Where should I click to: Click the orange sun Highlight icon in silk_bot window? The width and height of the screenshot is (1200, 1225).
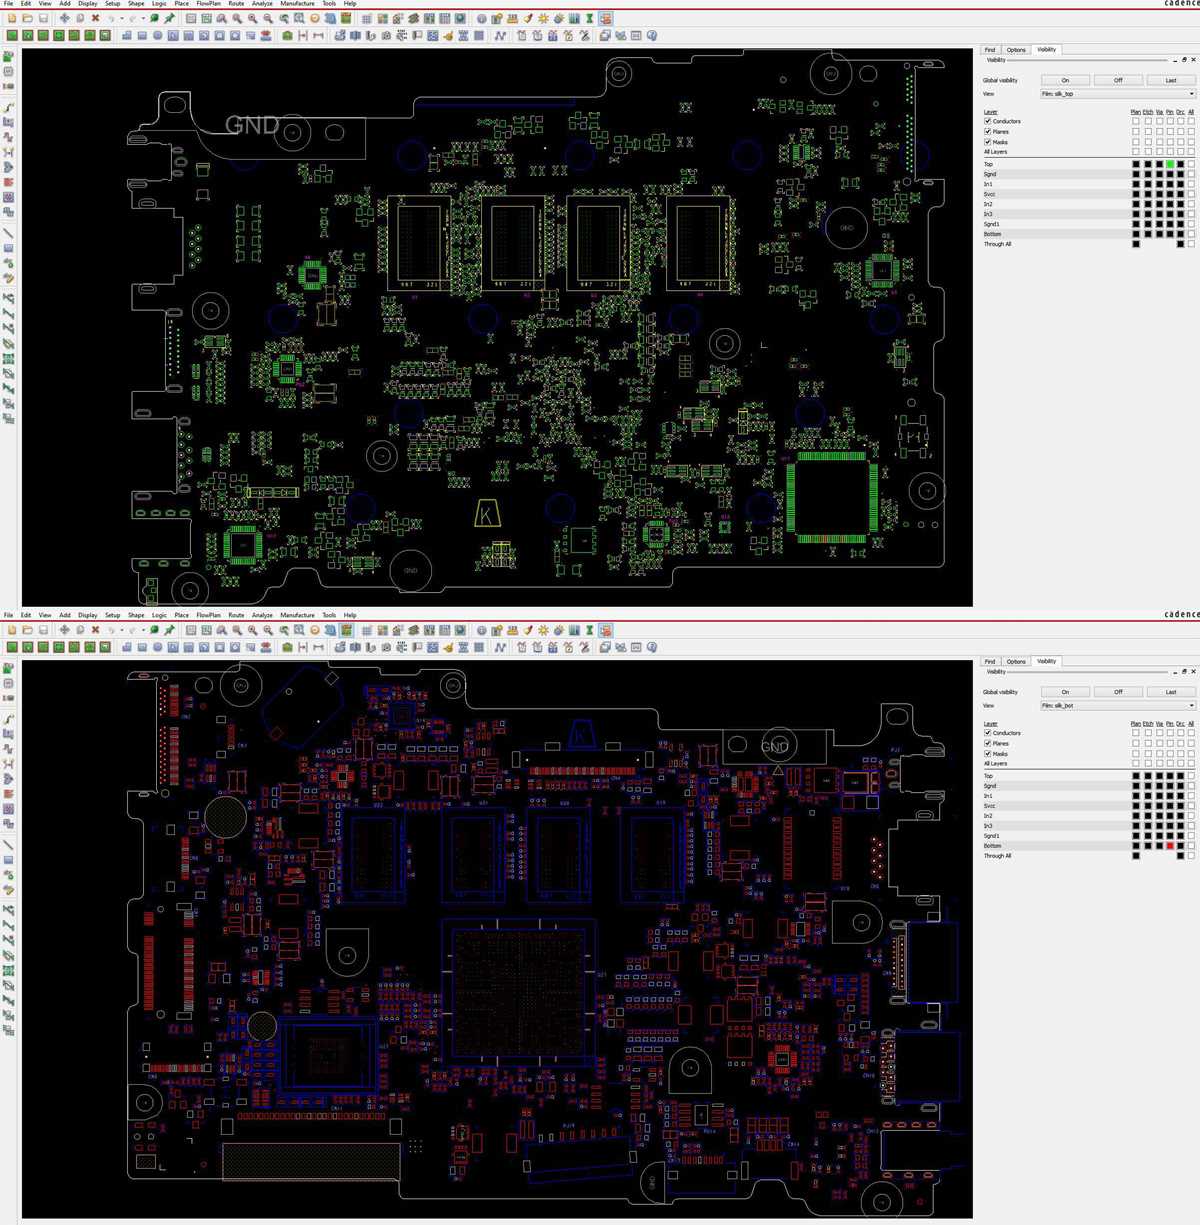[543, 630]
